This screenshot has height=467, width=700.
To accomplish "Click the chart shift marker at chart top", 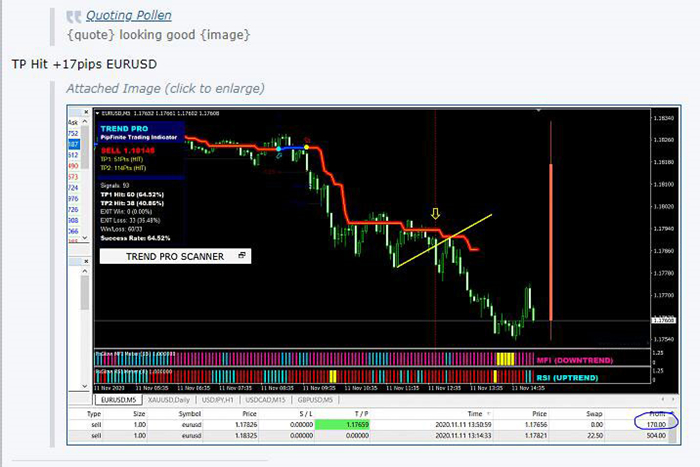I will tap(539, 110).
